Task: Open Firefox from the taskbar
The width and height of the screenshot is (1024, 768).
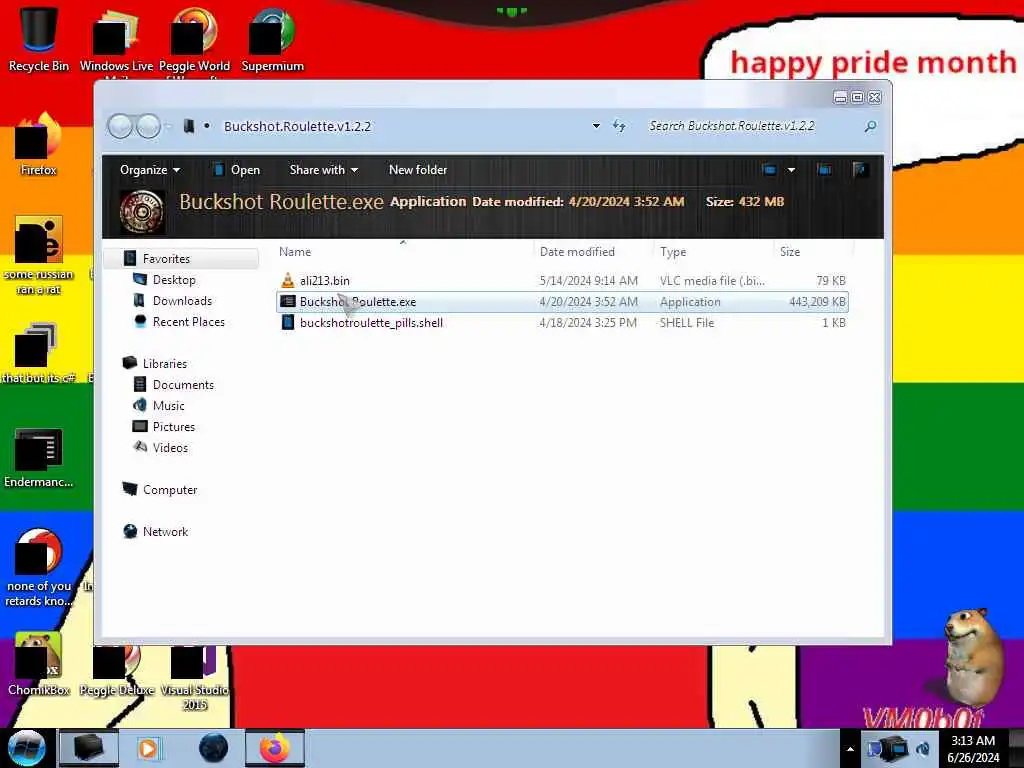Action: (x=275, y=748)
